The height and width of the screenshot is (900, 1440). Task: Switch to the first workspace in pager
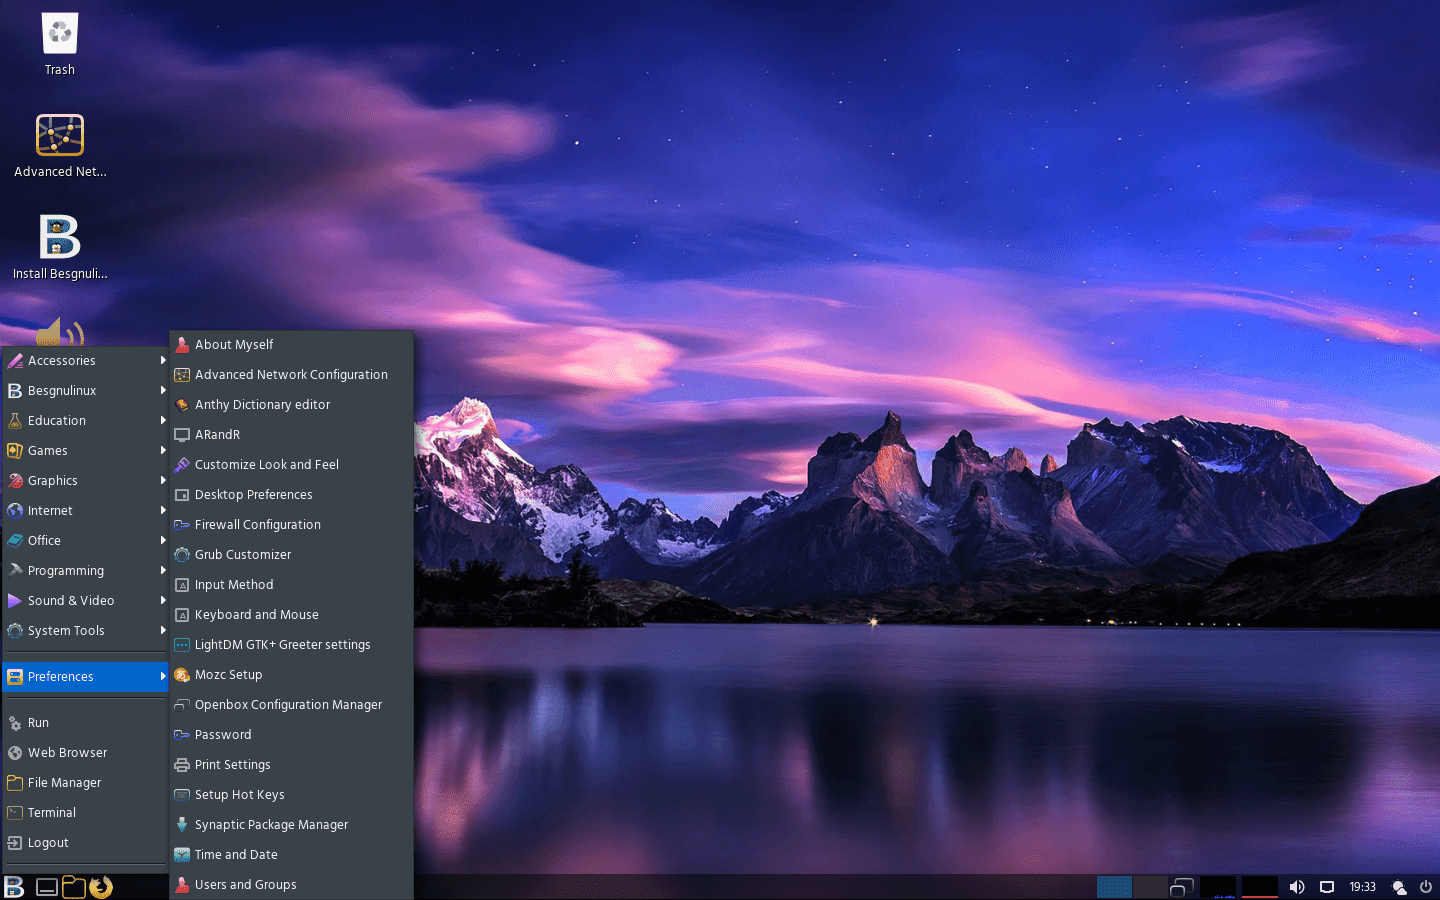(1114, 887)
